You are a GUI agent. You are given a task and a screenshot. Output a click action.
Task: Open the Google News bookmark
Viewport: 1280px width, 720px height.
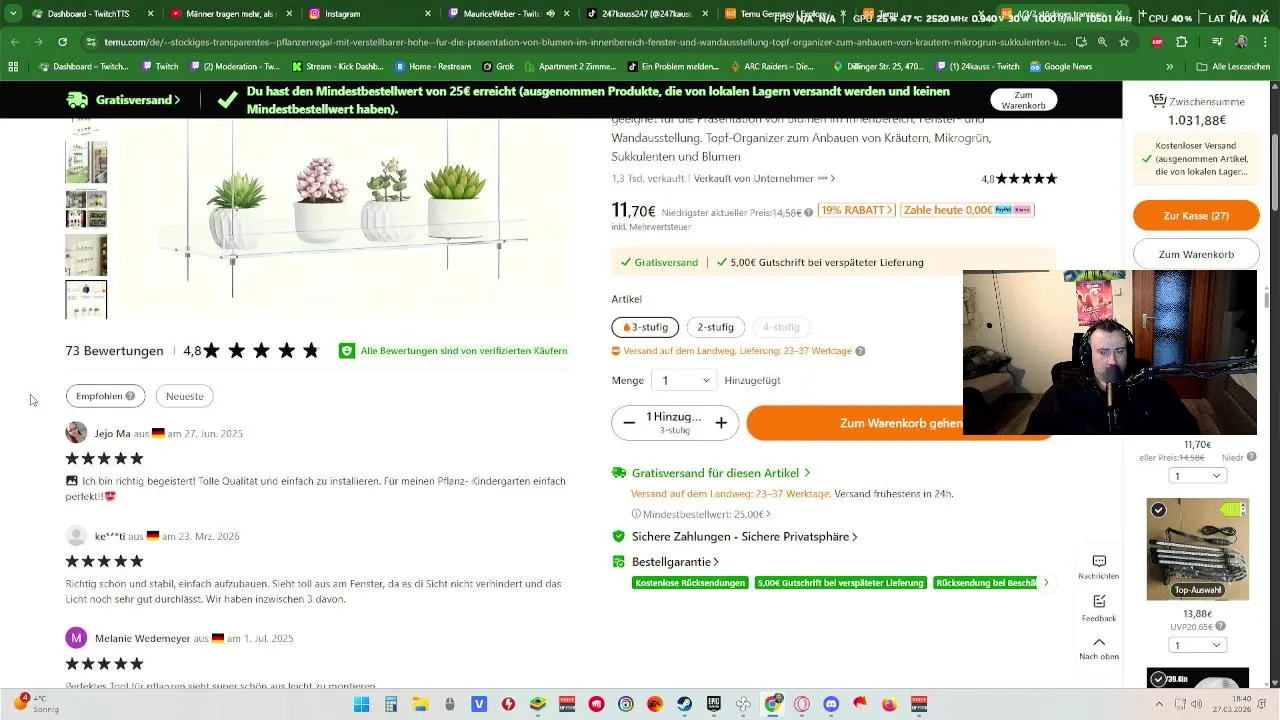pyautogui.click(x=1060, y=66)
